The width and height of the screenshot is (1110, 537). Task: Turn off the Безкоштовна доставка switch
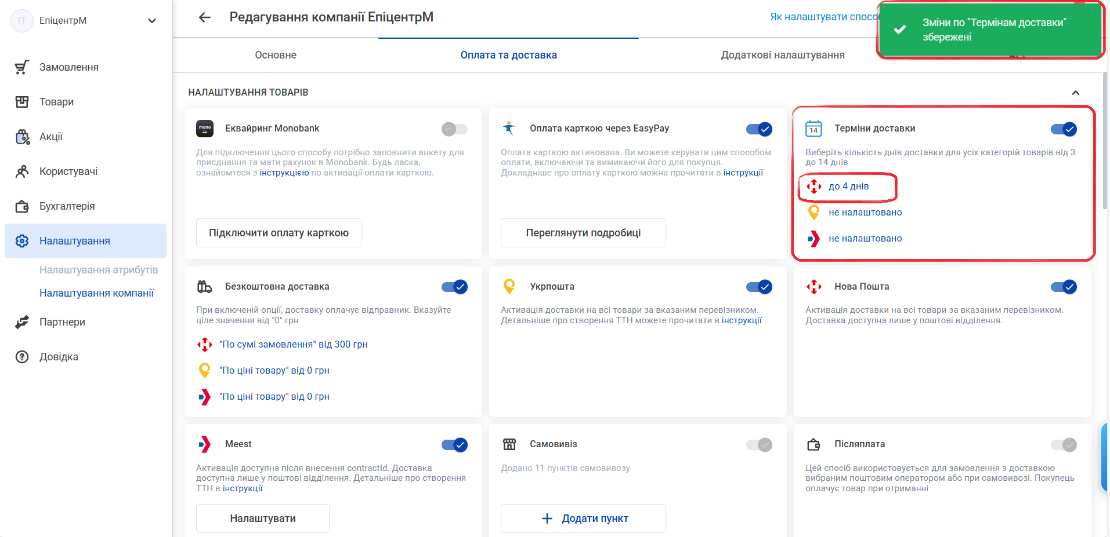[454, 287]
